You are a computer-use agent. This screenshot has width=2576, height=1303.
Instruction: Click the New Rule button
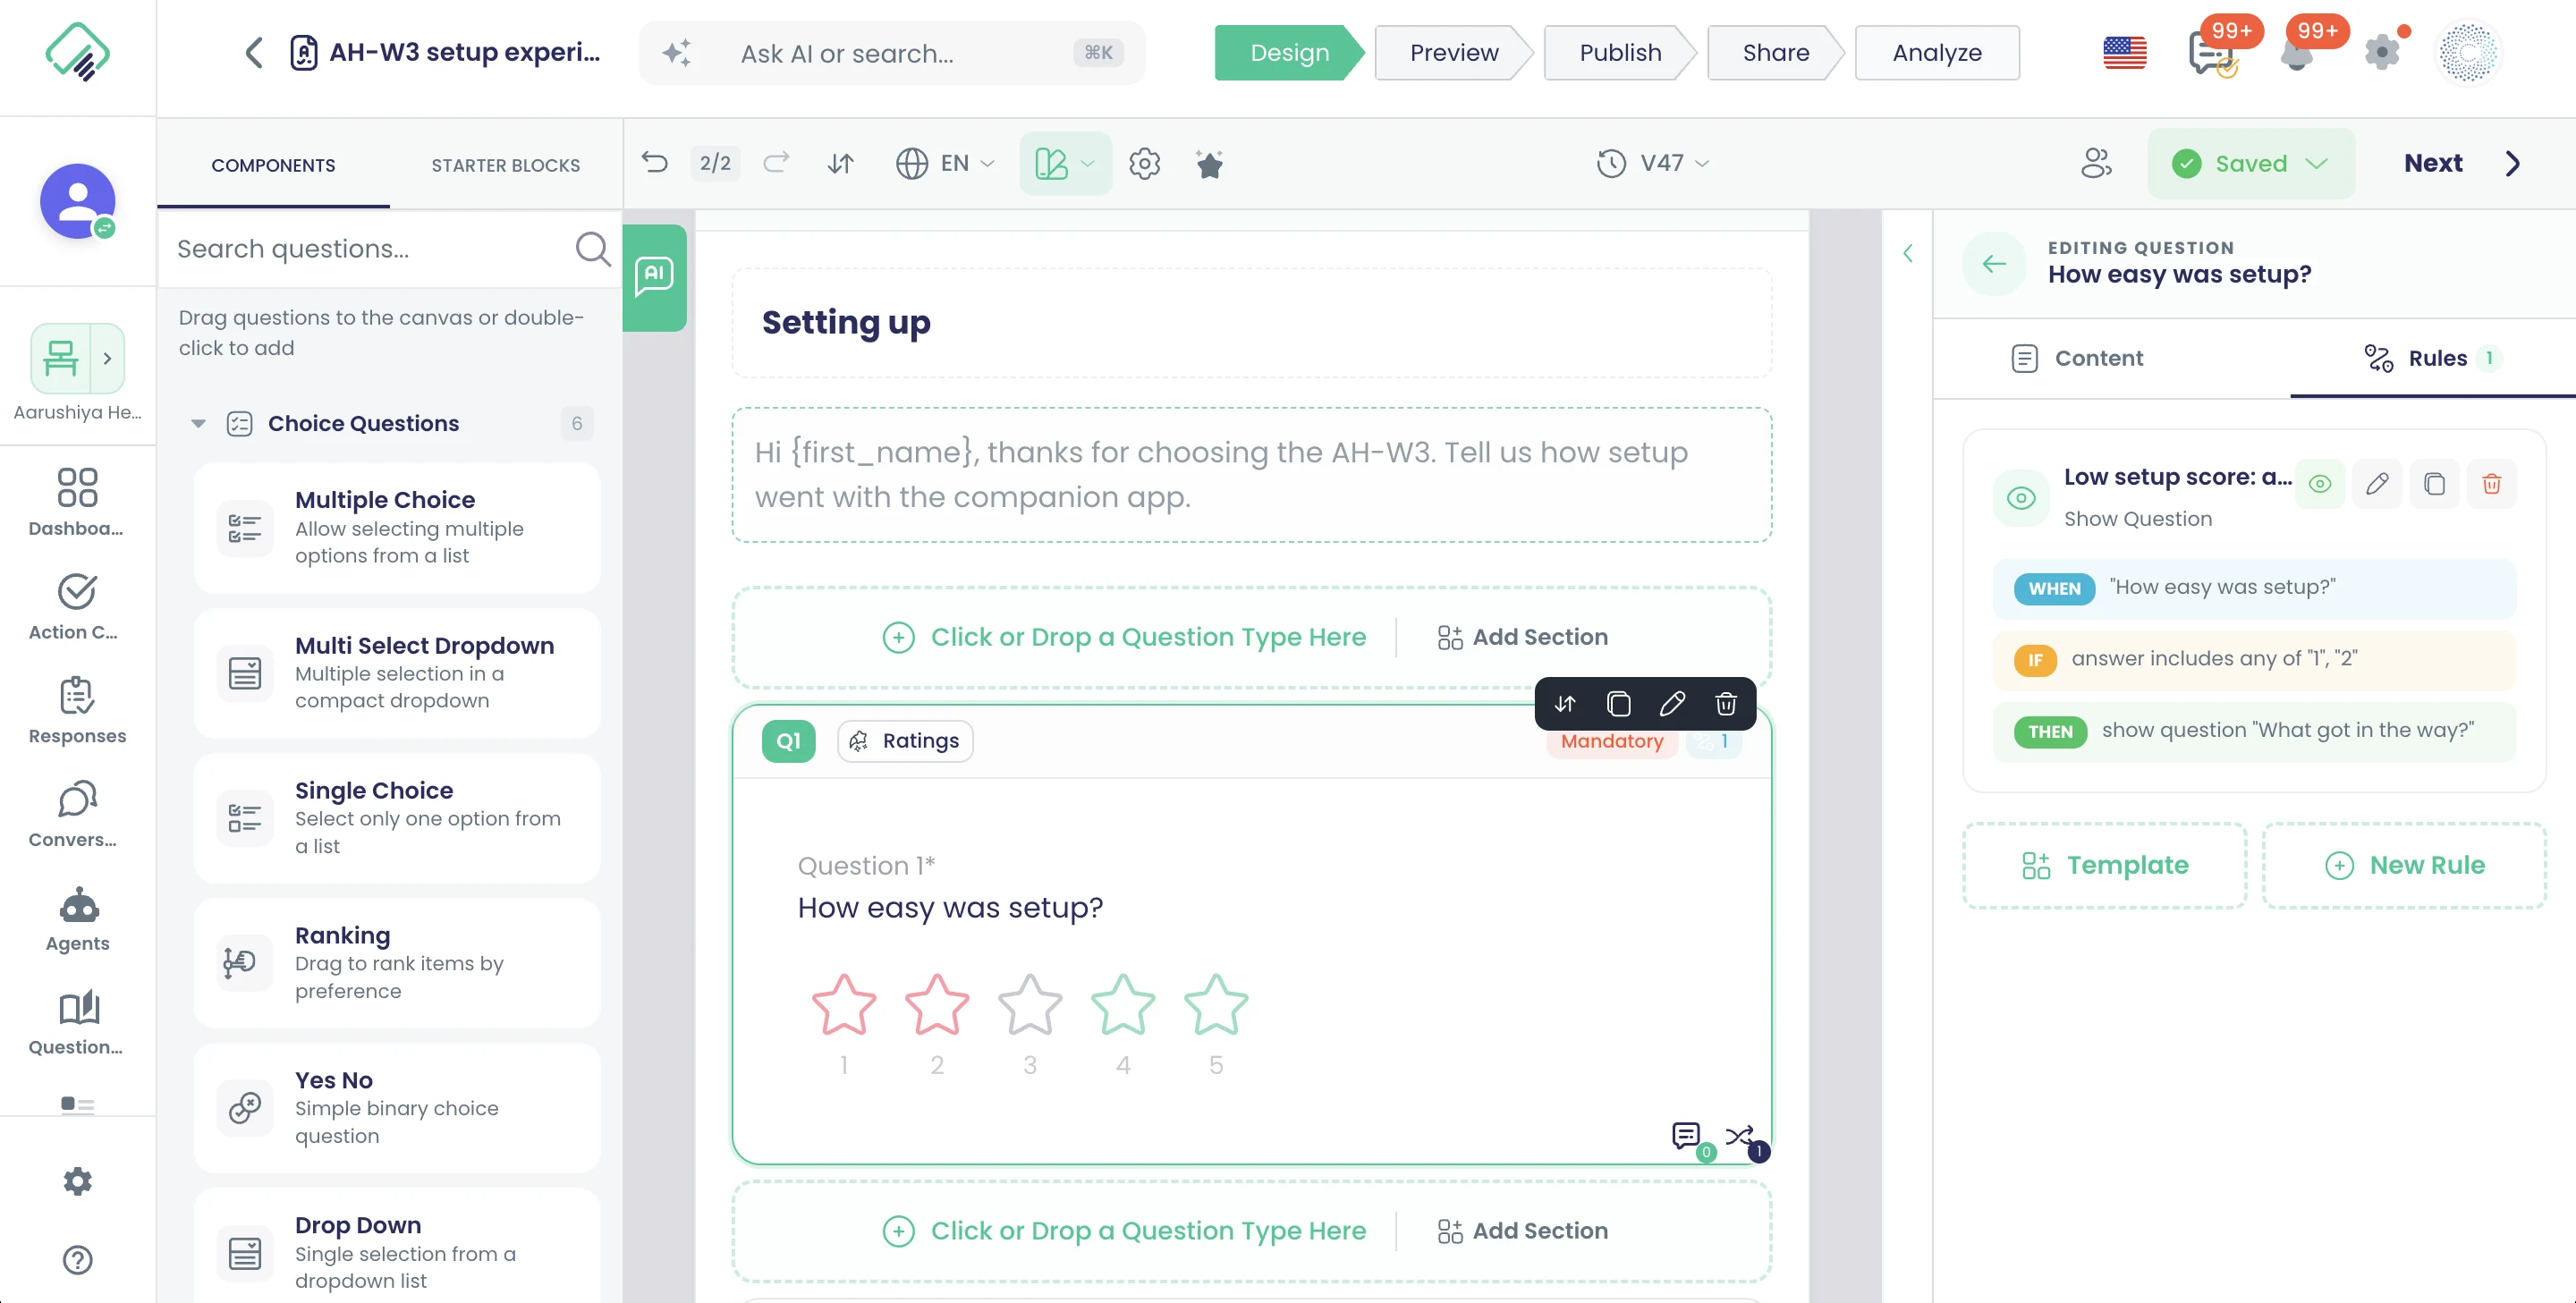point(2404,865)
